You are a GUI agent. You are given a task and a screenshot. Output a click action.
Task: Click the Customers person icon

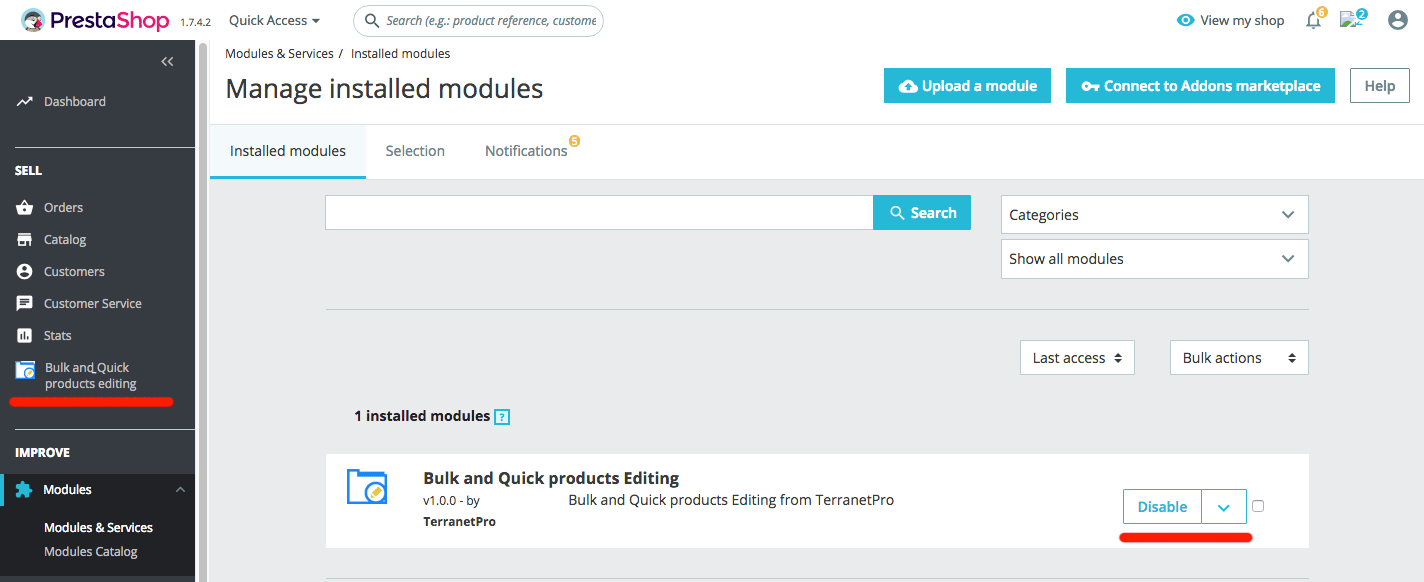[x=25, y=271]
